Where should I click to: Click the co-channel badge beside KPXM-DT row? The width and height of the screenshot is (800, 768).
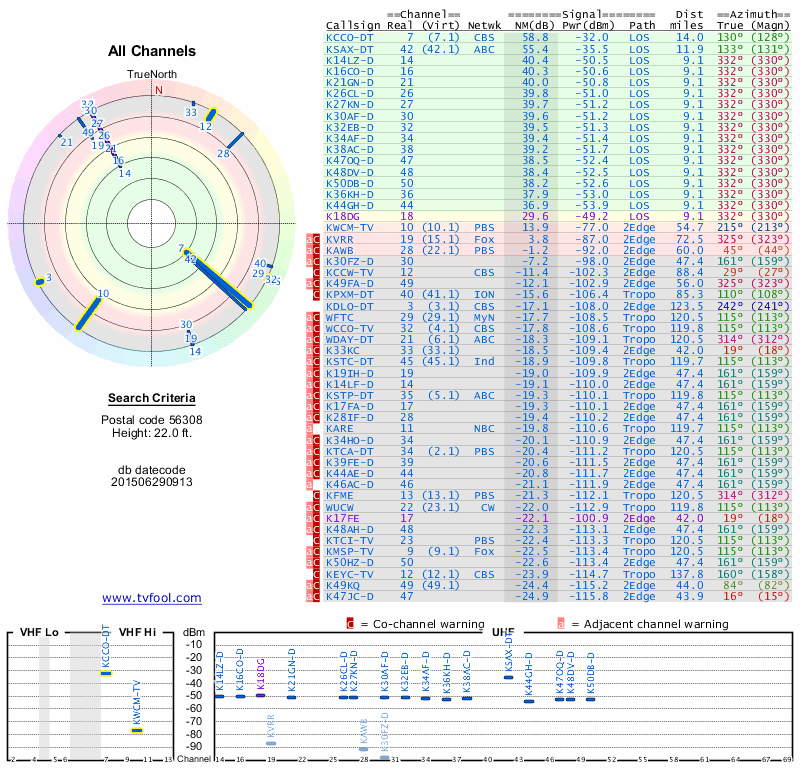pos(316,294)
